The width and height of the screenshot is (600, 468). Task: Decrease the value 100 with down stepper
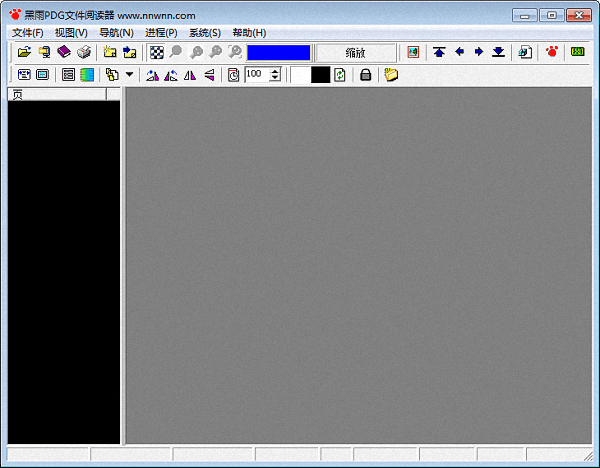point(275,79)
